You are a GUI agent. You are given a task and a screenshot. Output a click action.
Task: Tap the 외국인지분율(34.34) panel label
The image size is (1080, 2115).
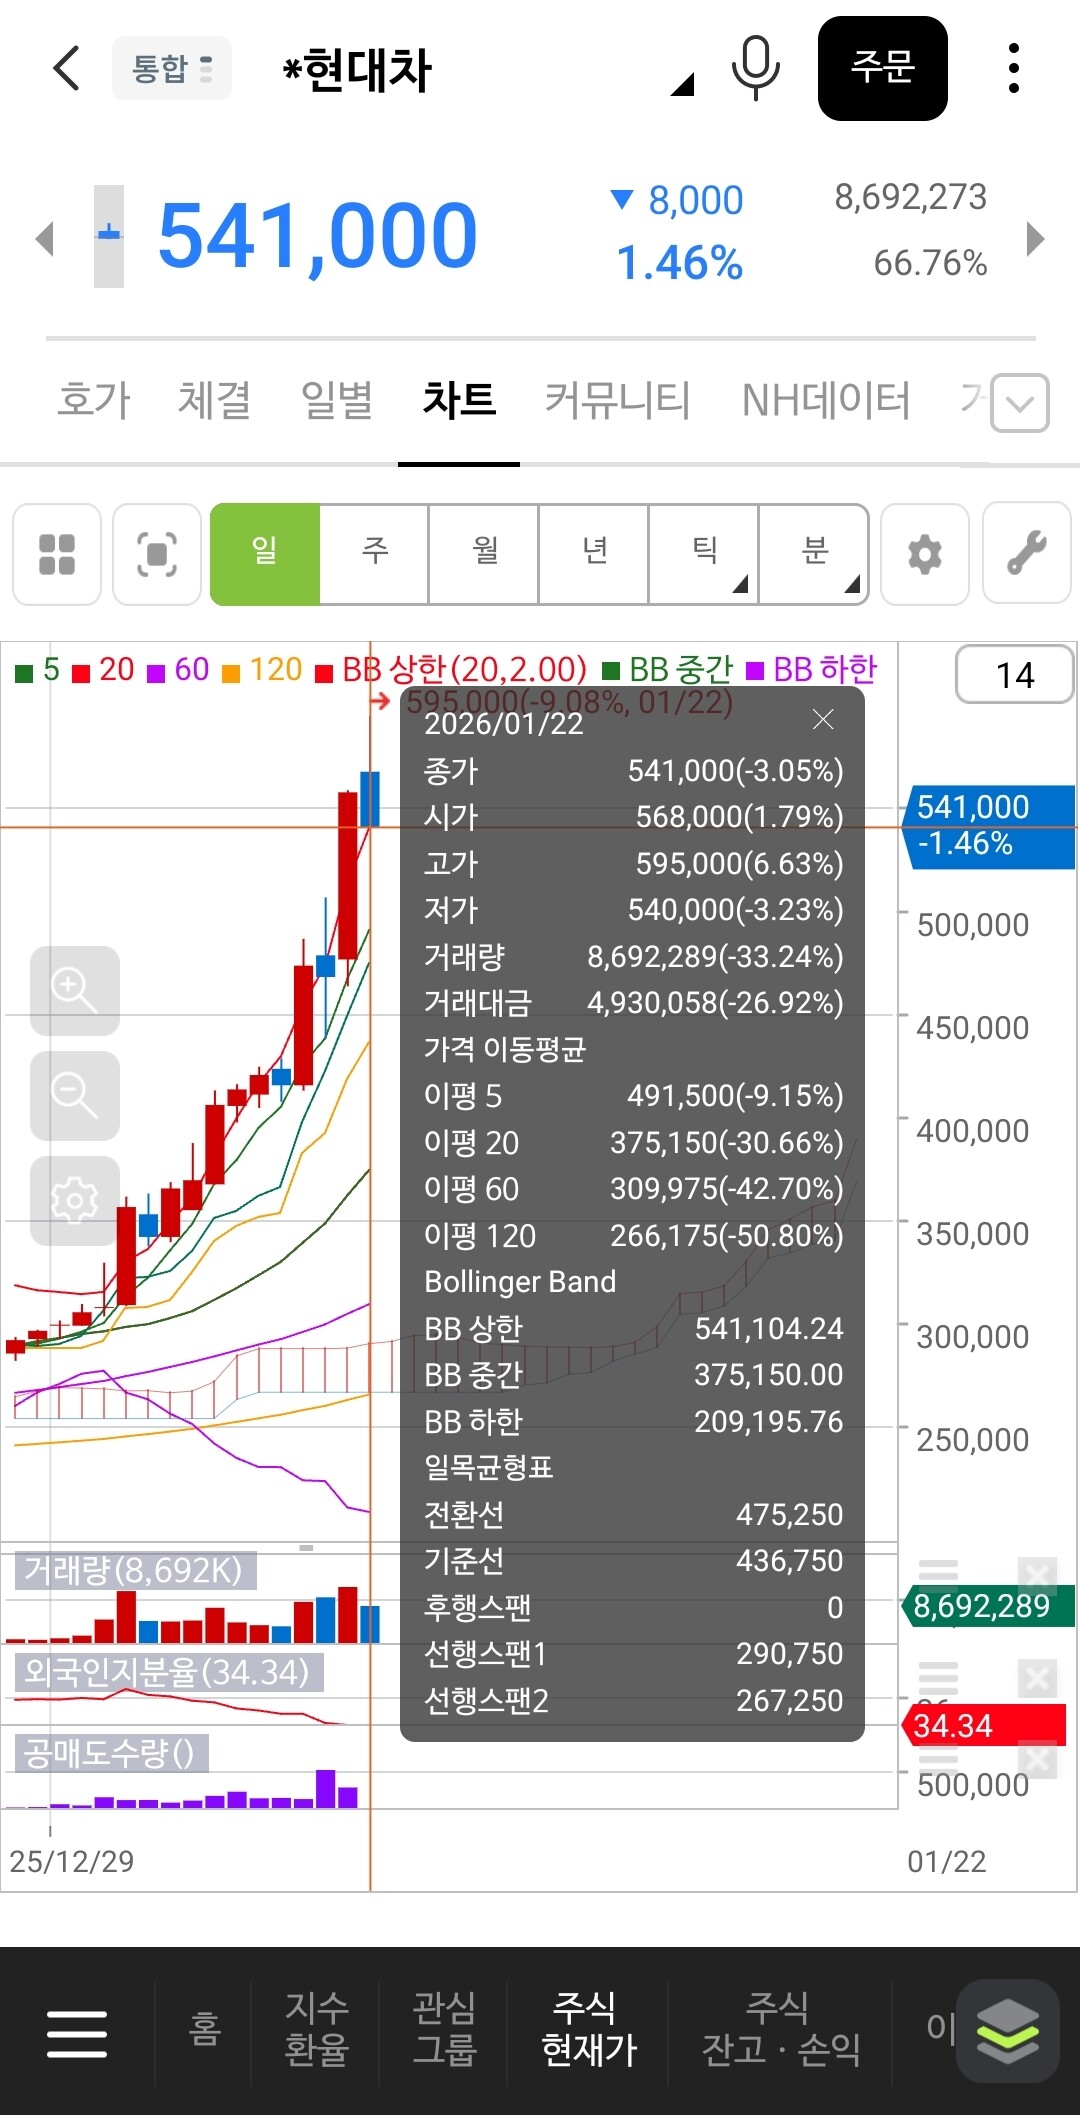168,1672
